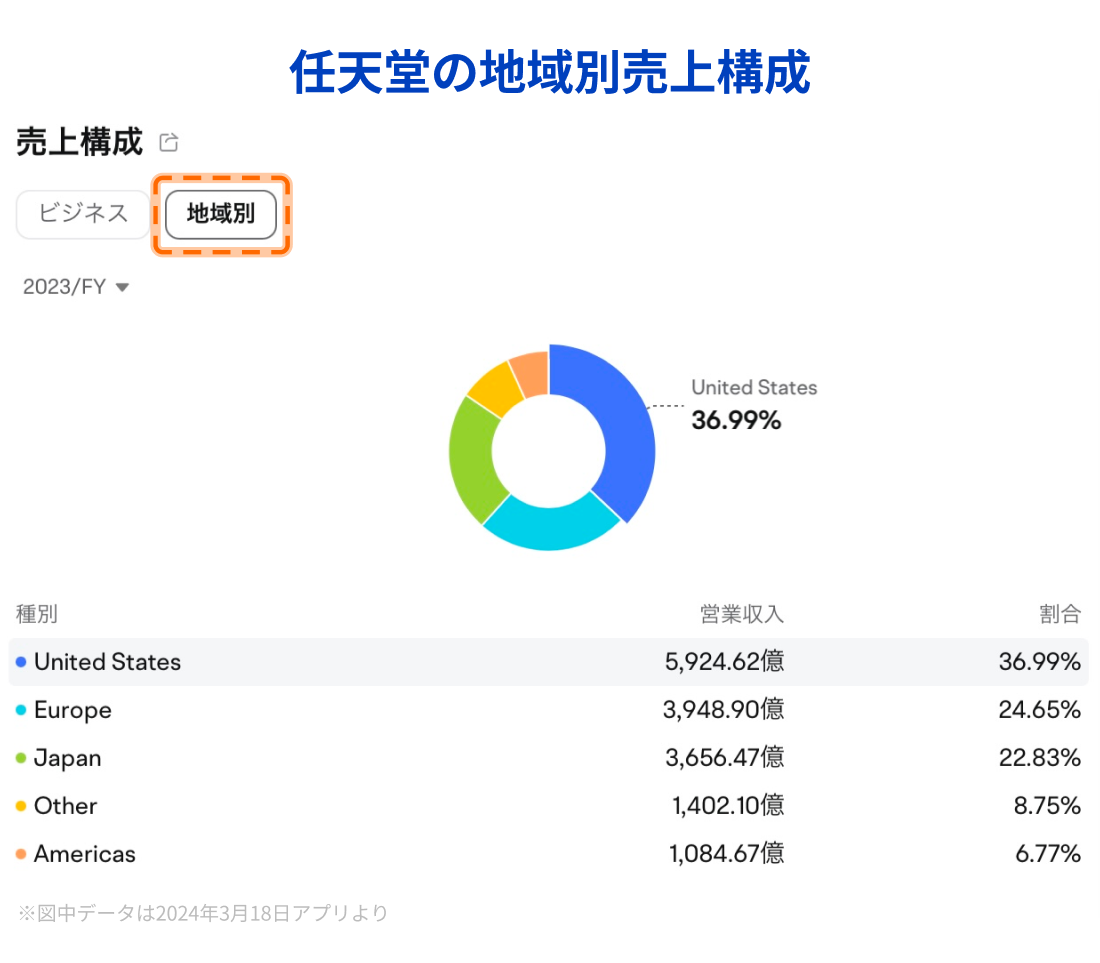Click the footnote about 2024年3月18日 data

click(203, 913)
